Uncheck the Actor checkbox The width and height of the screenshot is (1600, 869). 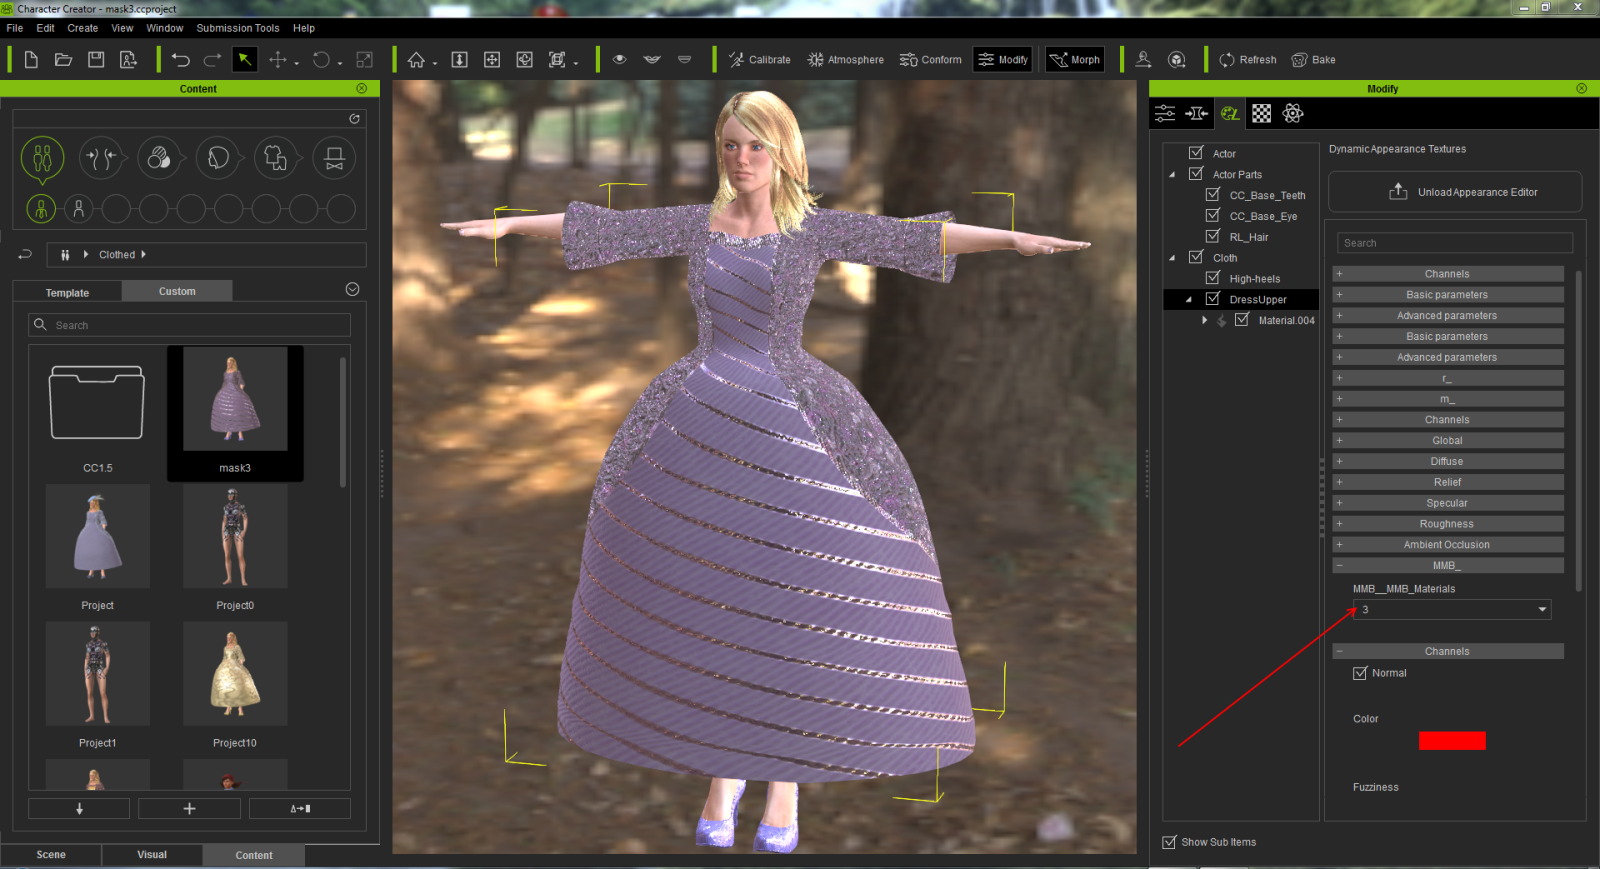(x=1196, y=153)
